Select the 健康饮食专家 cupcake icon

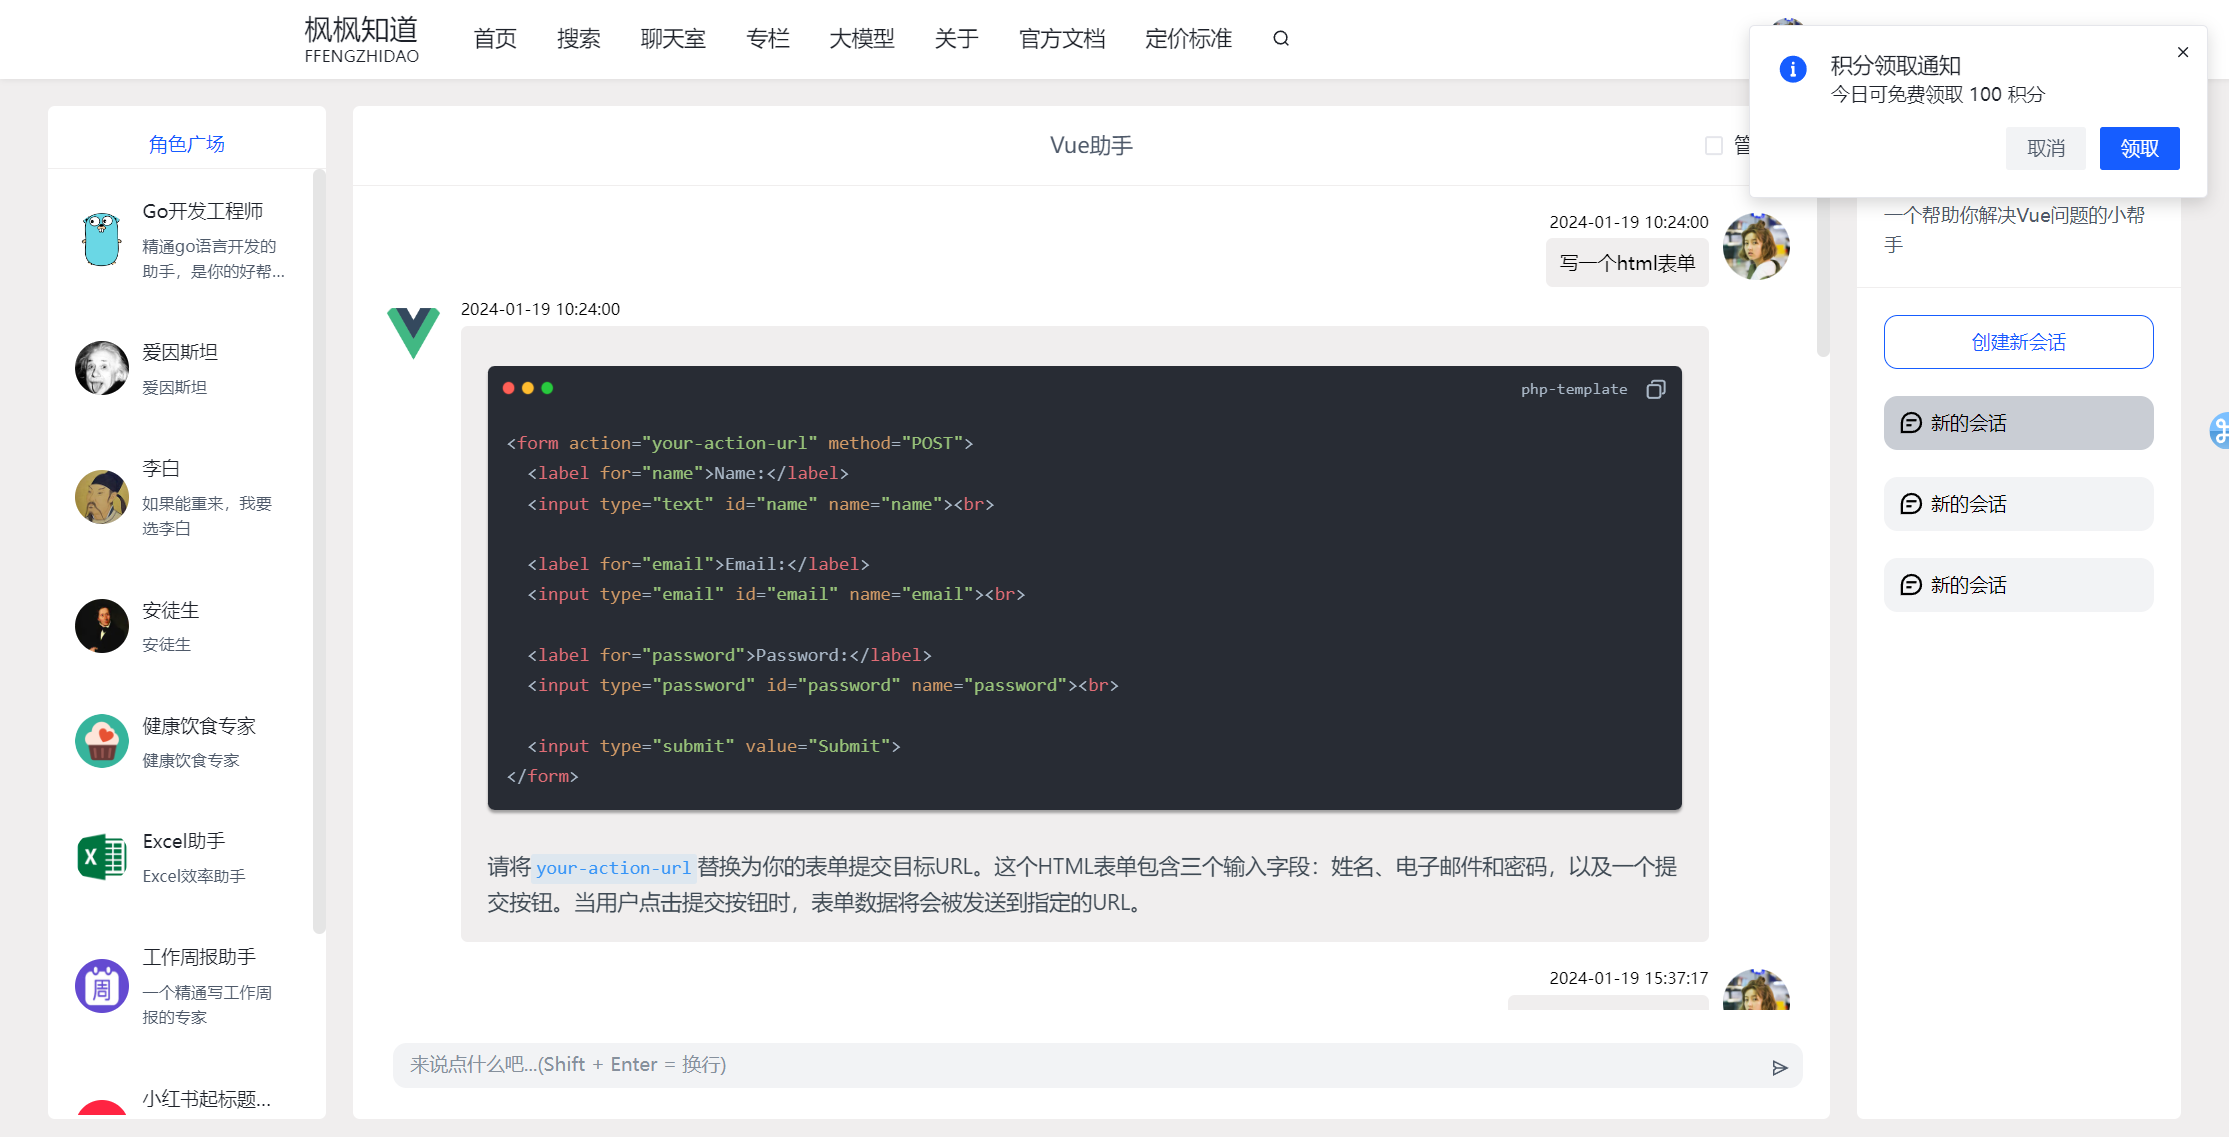102,741
